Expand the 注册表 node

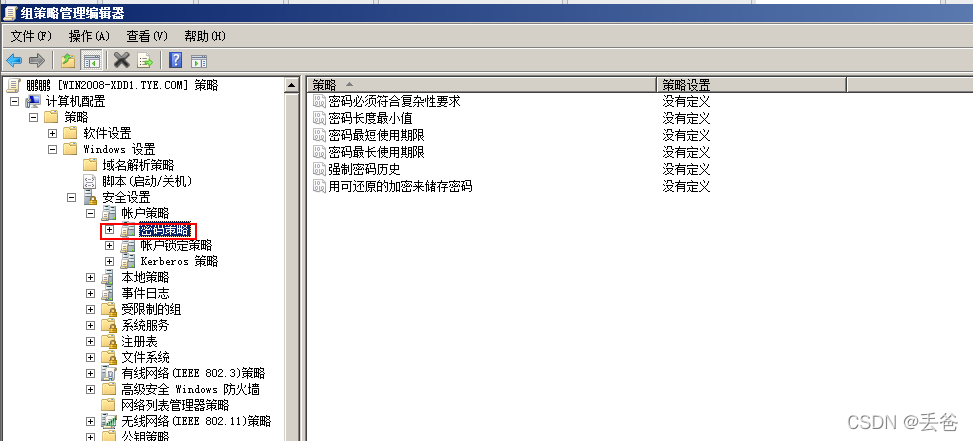(x=91, y=342)
